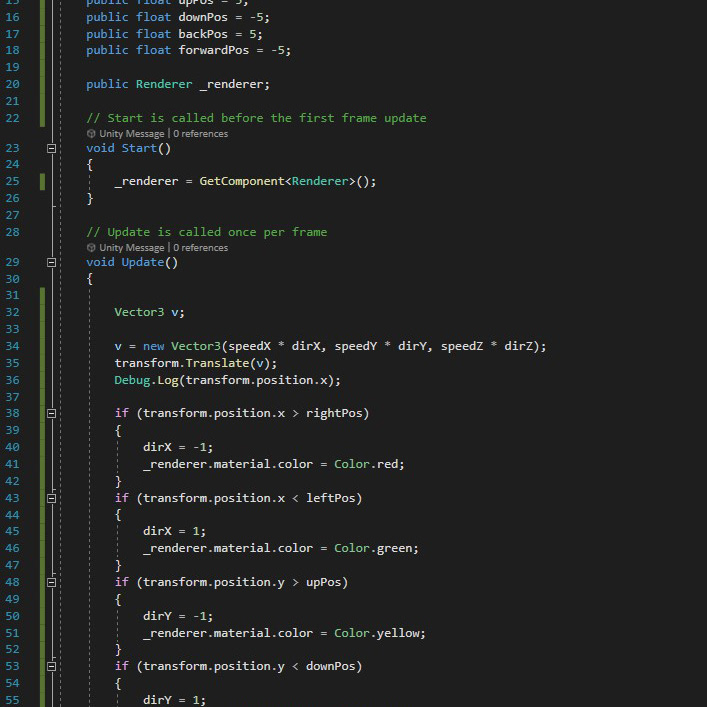Screen dimensions: 707x707
Task: Click '_renderer' field name on line 20
Action: click(231, 84)
